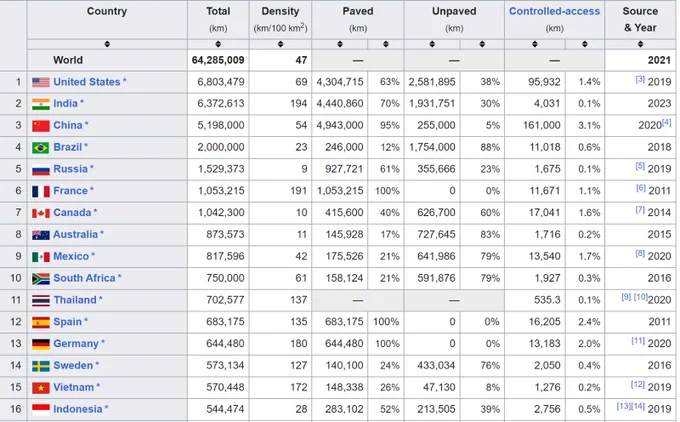Follow citation [5] in Russia row

pyautogui.click(x=640, y=166)
